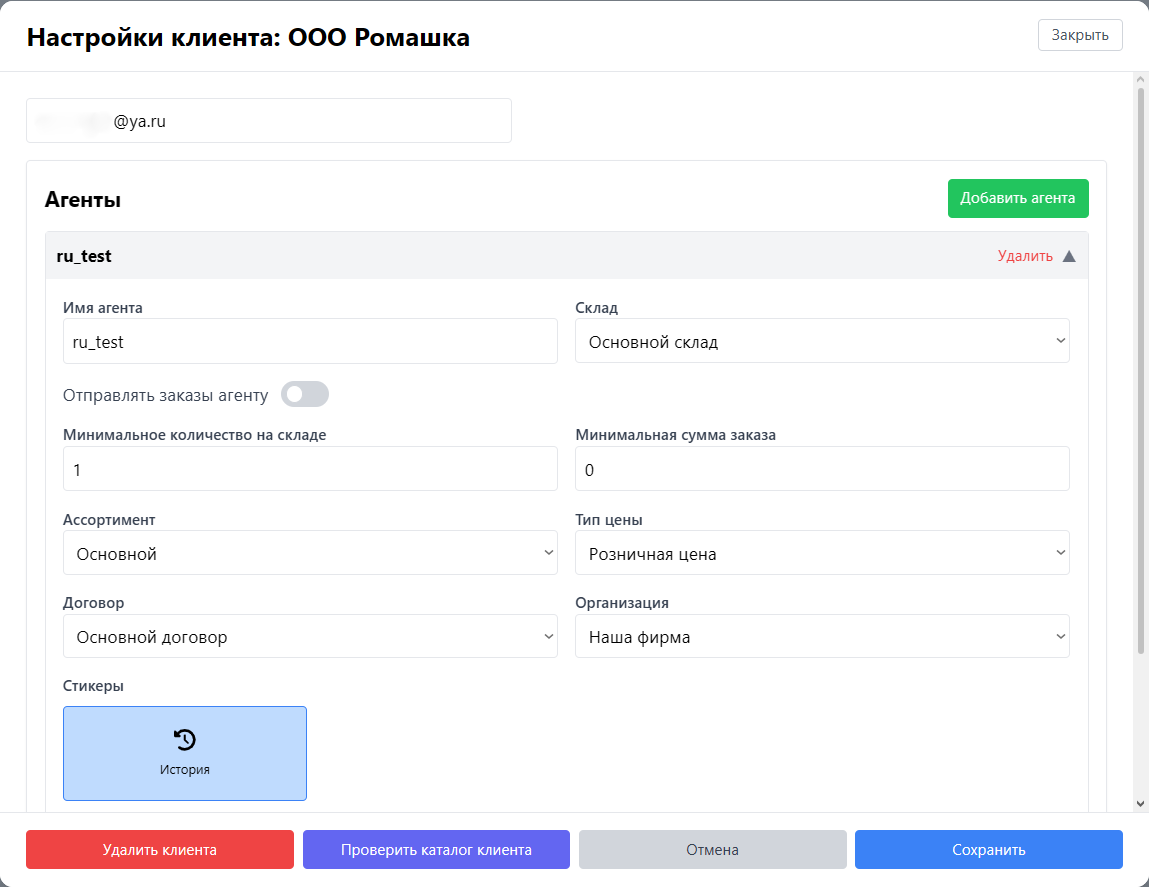Click the scrollbar down arrow
This screenshot has width=1149, height=887.
point(1140,804)
